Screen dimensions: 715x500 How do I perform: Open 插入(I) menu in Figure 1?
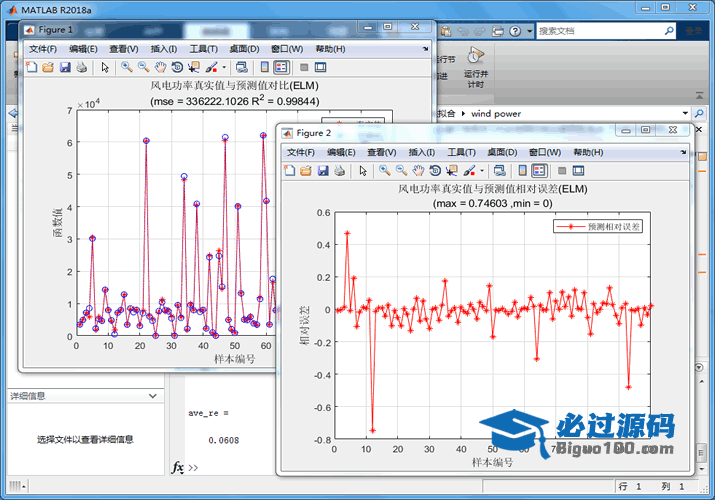(x=163, y=48)
